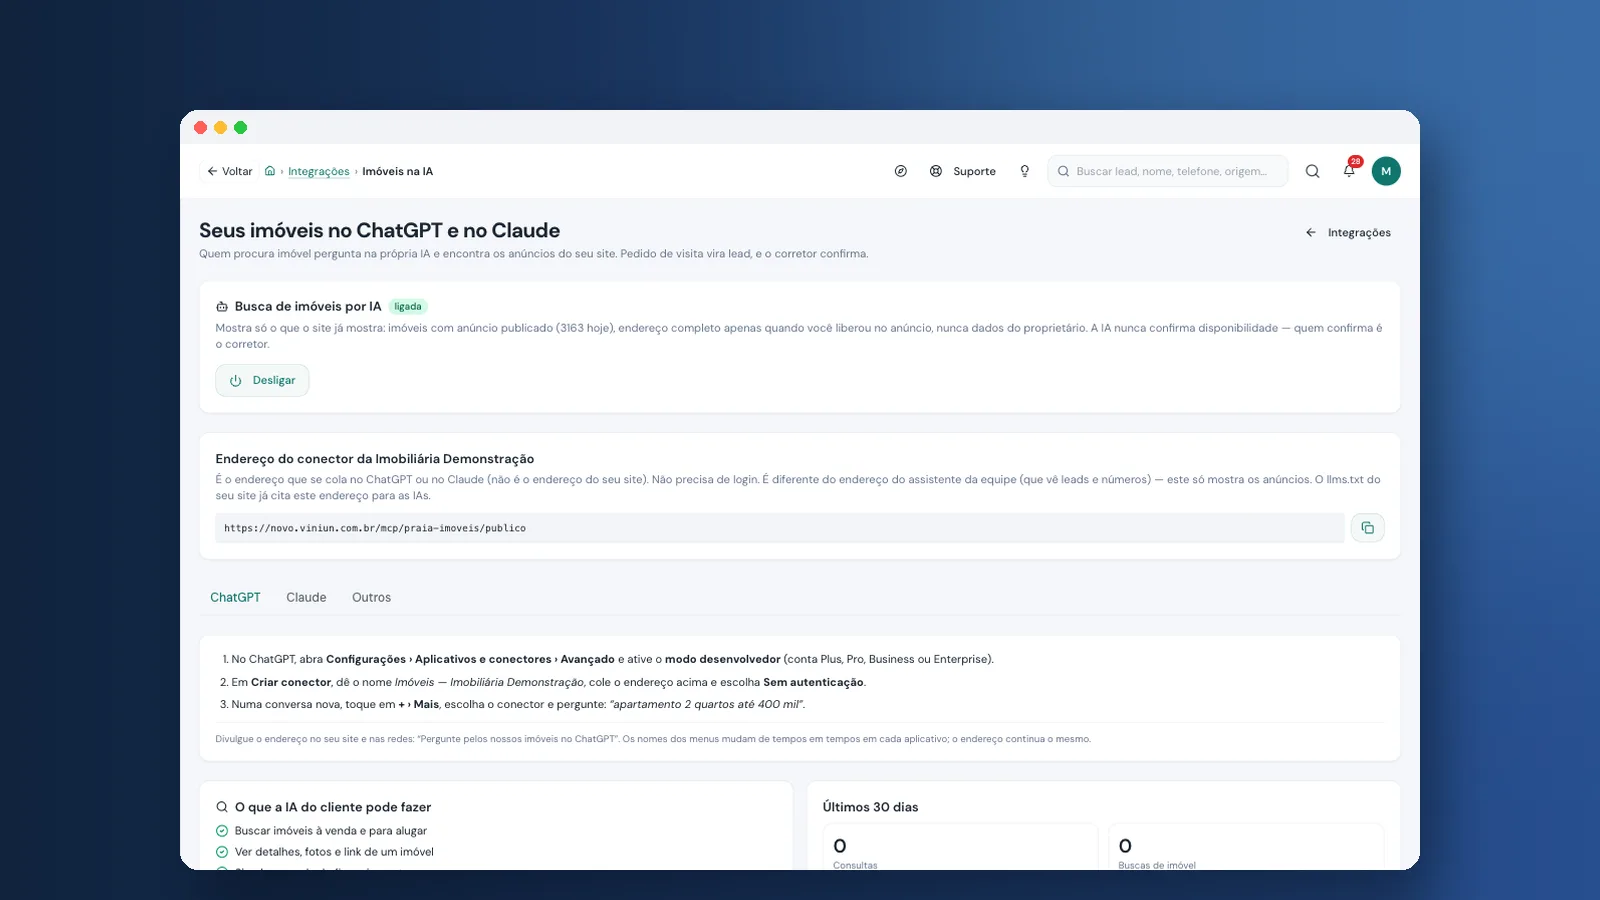The image size is (1600, 900).
Task: Select the connector URL field
Action: [x=779, y=528]
